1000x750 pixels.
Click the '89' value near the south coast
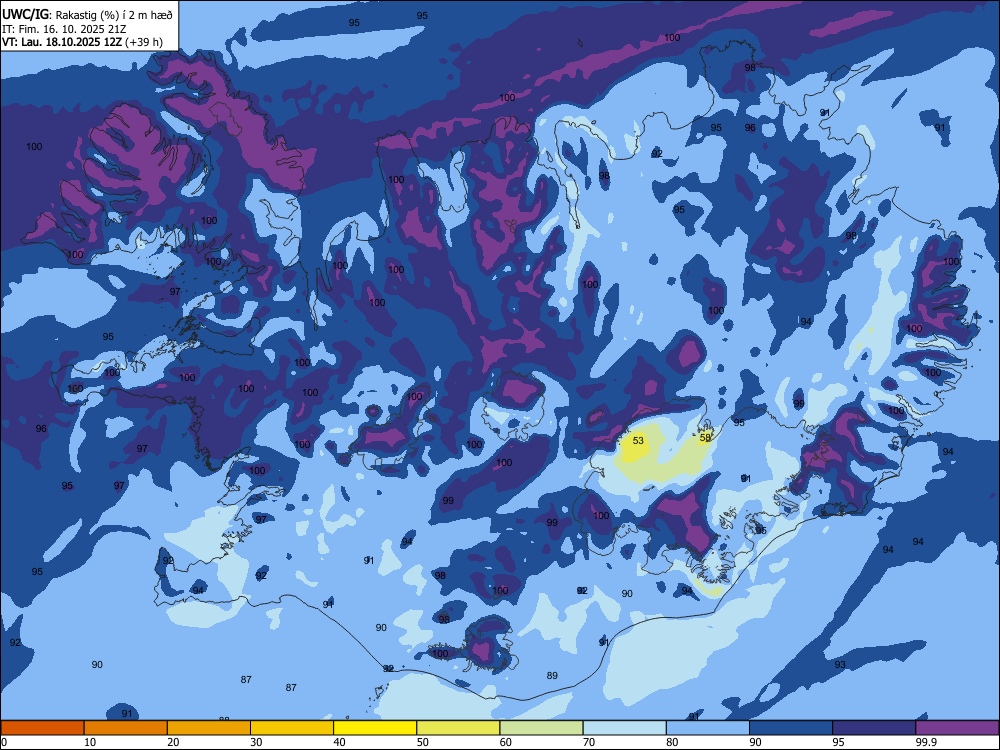[552, 675]
